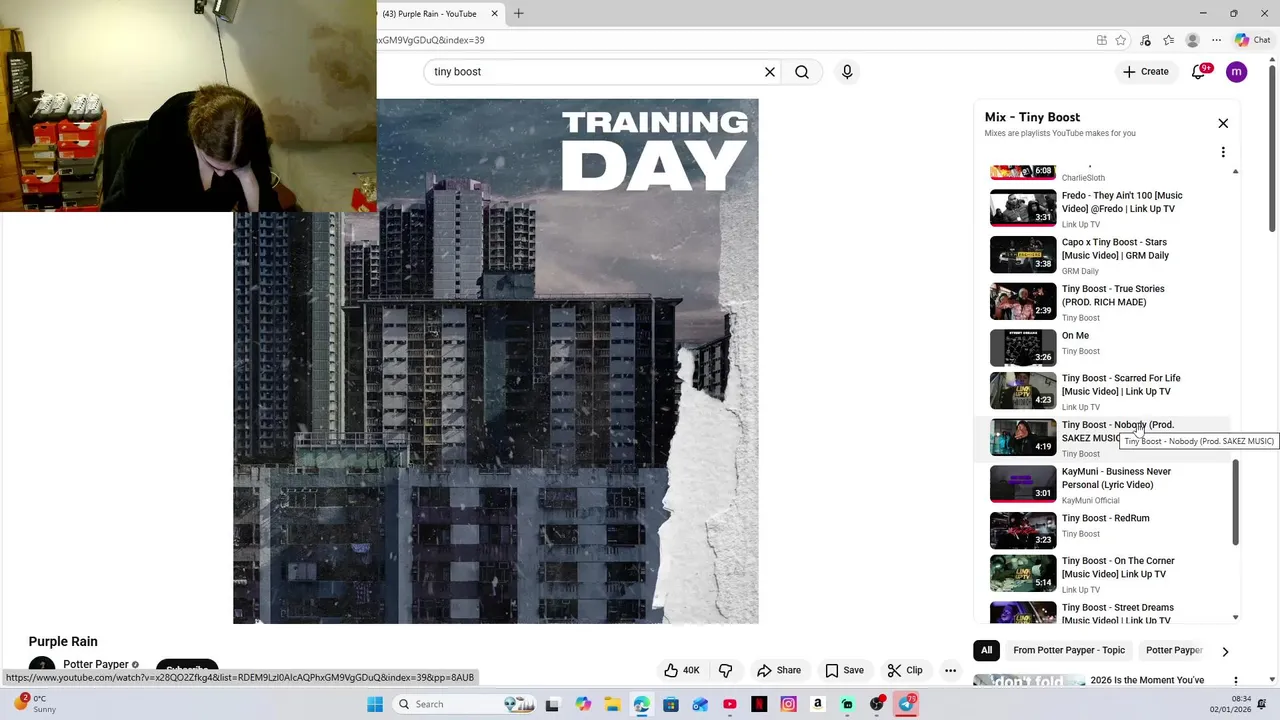The height and width of the screenshot is (720, 1280).
Task: Open Edge settings and more menu
Action: click(1216, 40)
